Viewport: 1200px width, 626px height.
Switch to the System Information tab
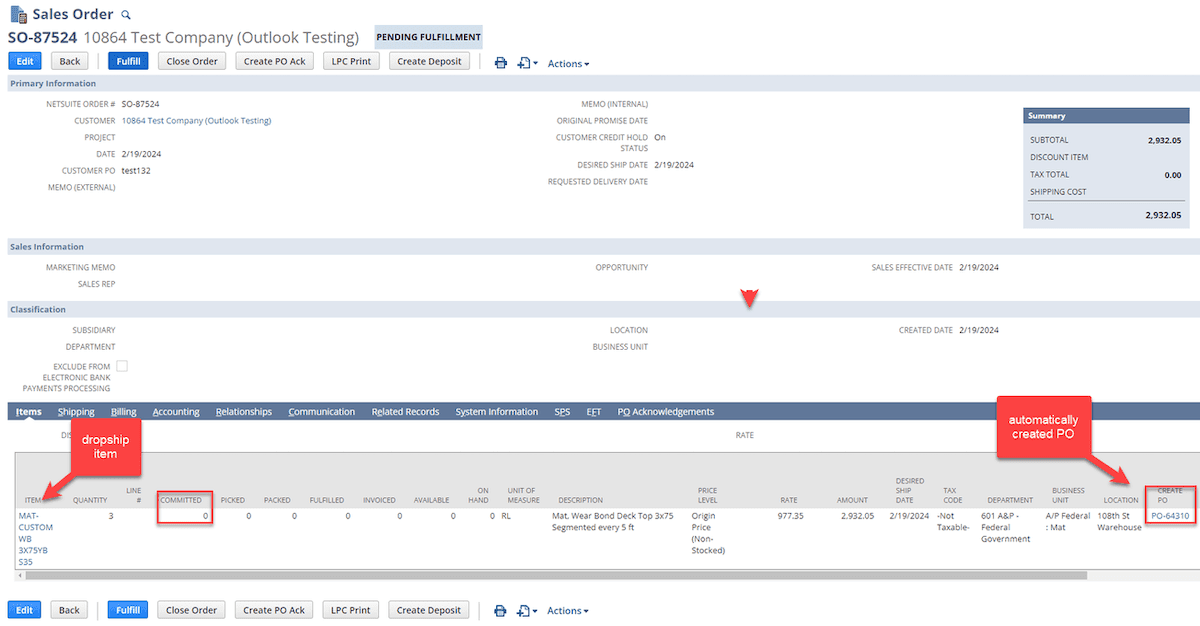497,412
